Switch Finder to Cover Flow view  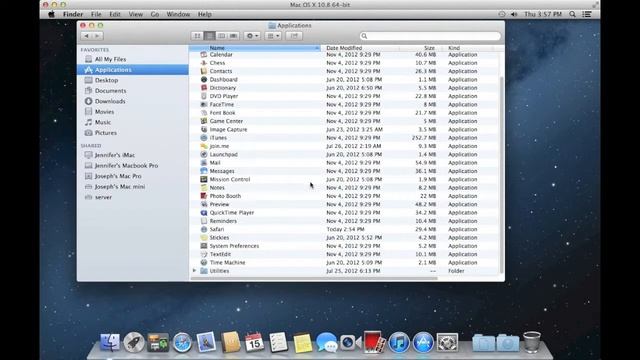point(233,36)
